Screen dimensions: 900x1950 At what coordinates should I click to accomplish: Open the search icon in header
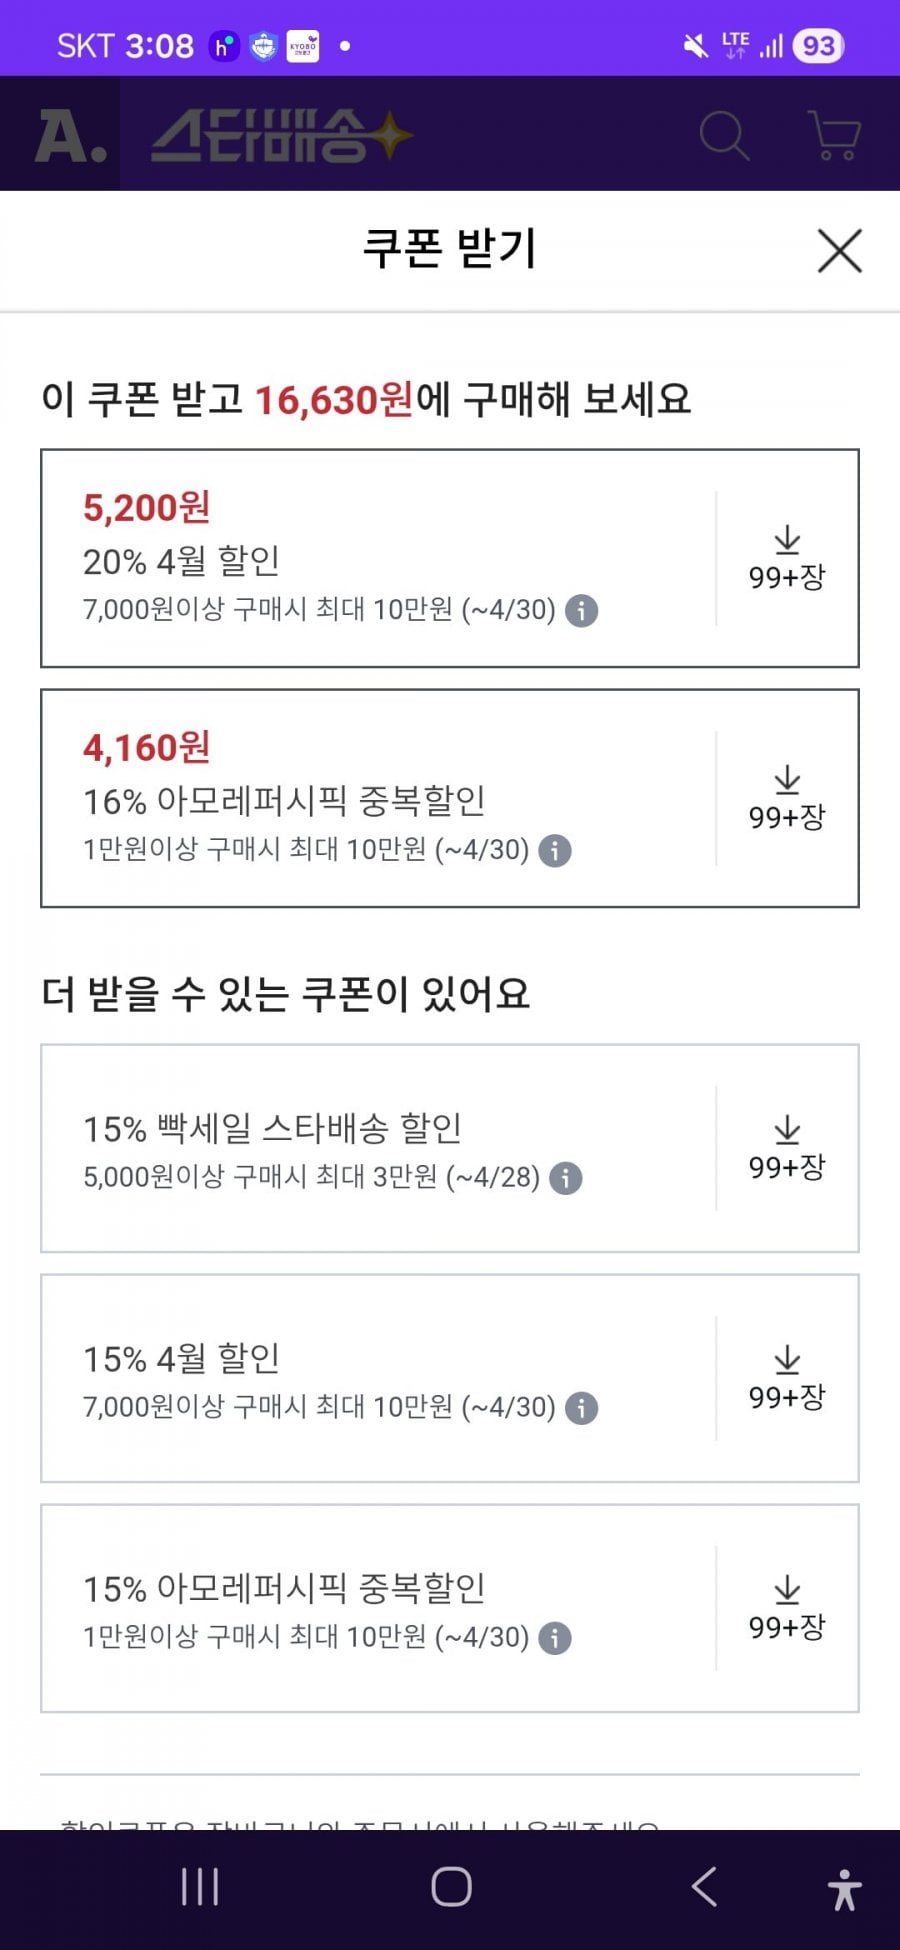click(723, 135)
